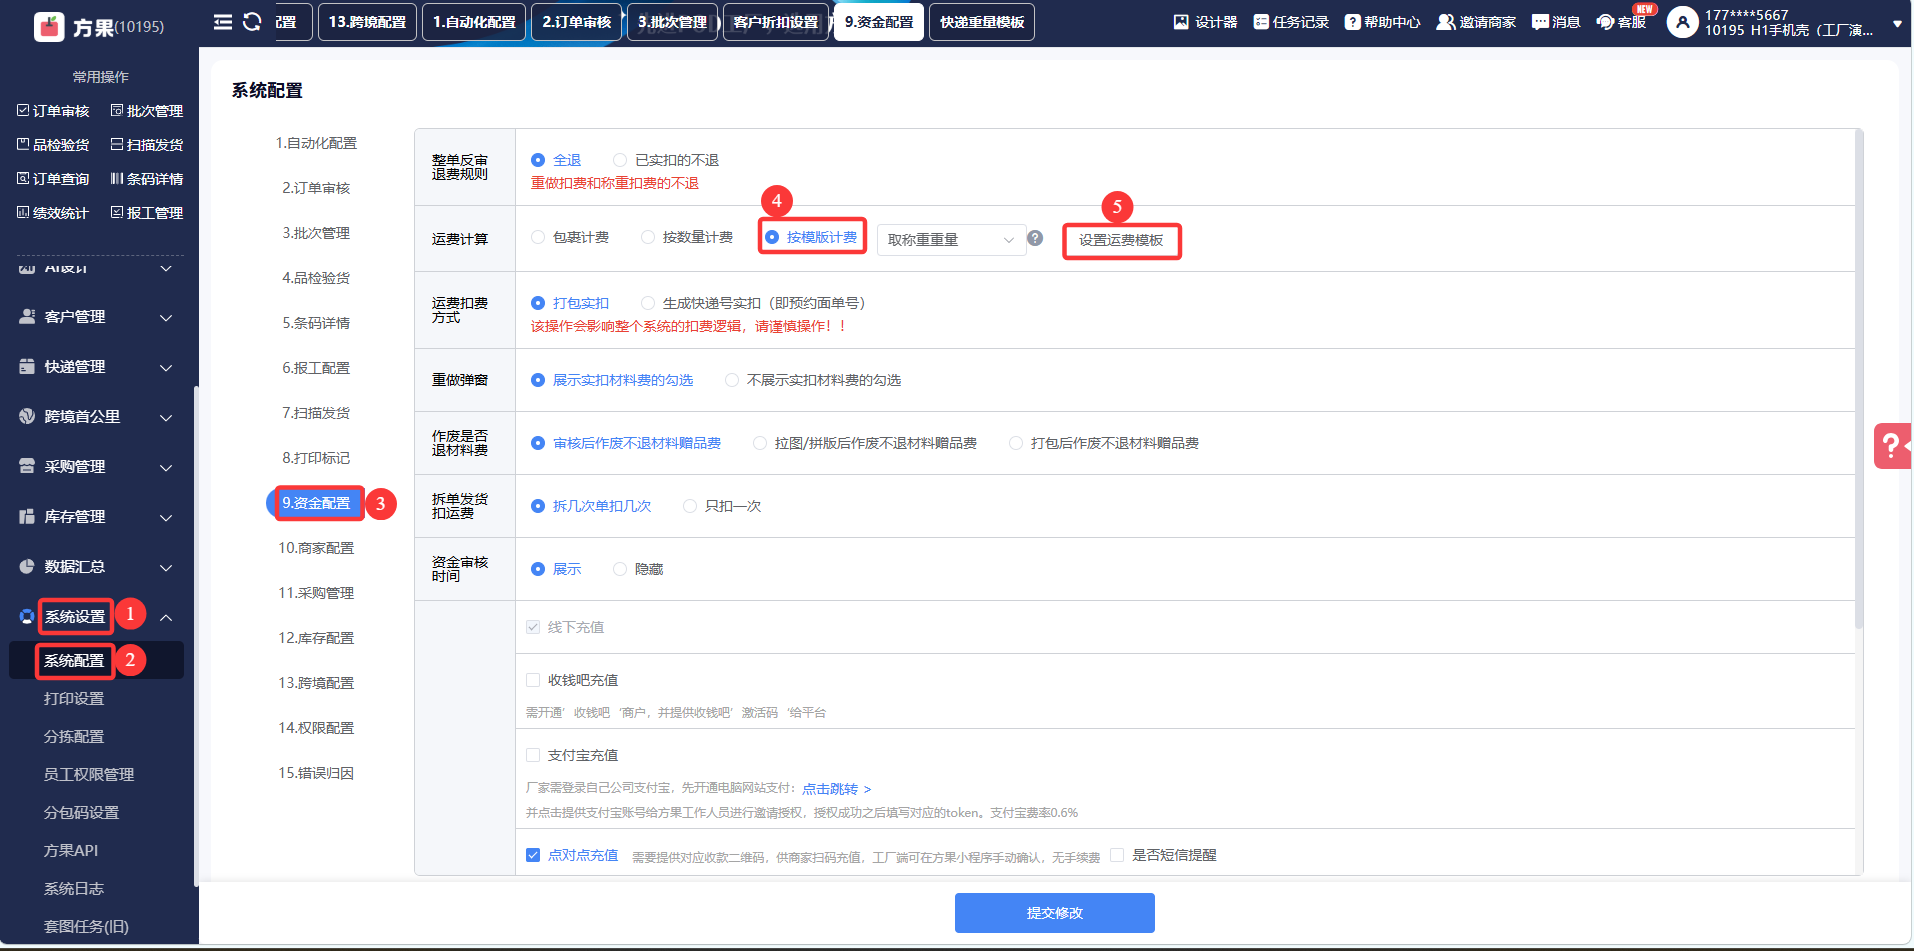Viewport: 1914px width, 951px height.
Task: Expand the 库存管理 menu chevron
Action: pyautogui.click(x=166, y=518)
